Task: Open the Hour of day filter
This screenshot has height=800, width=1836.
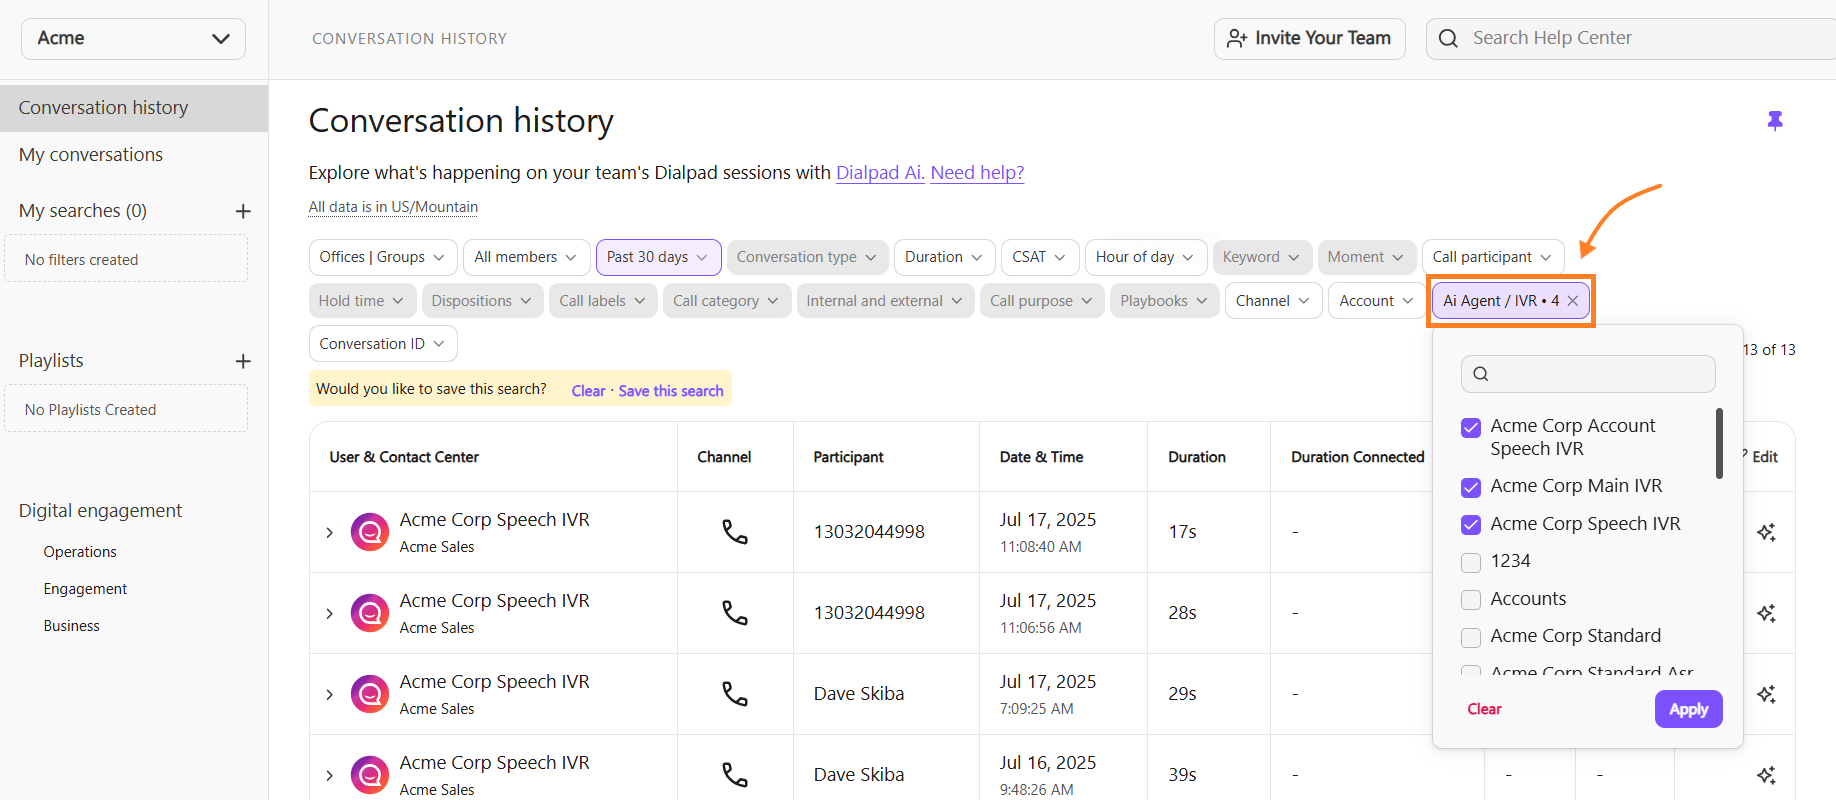Action: click(1146, 257)
